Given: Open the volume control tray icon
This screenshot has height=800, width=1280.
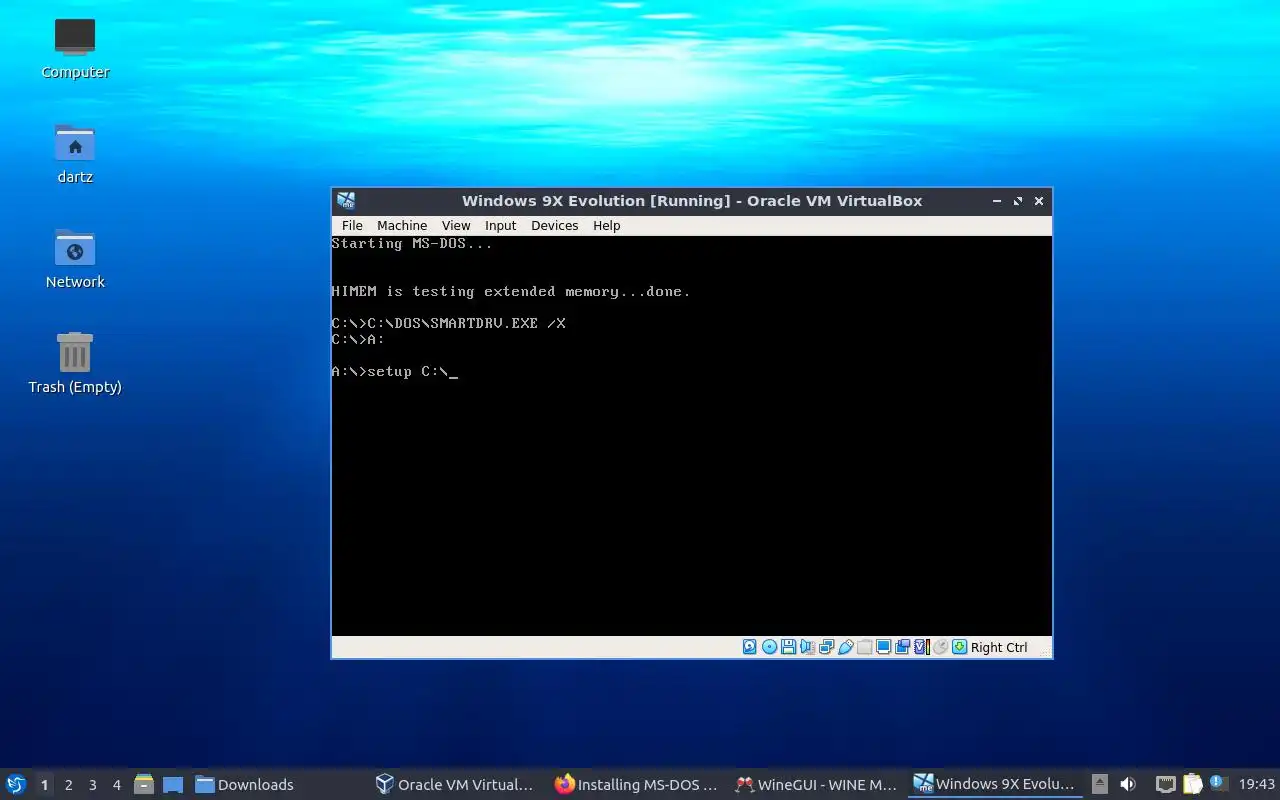Looking at the screenshot, I should click(1128, 784).
